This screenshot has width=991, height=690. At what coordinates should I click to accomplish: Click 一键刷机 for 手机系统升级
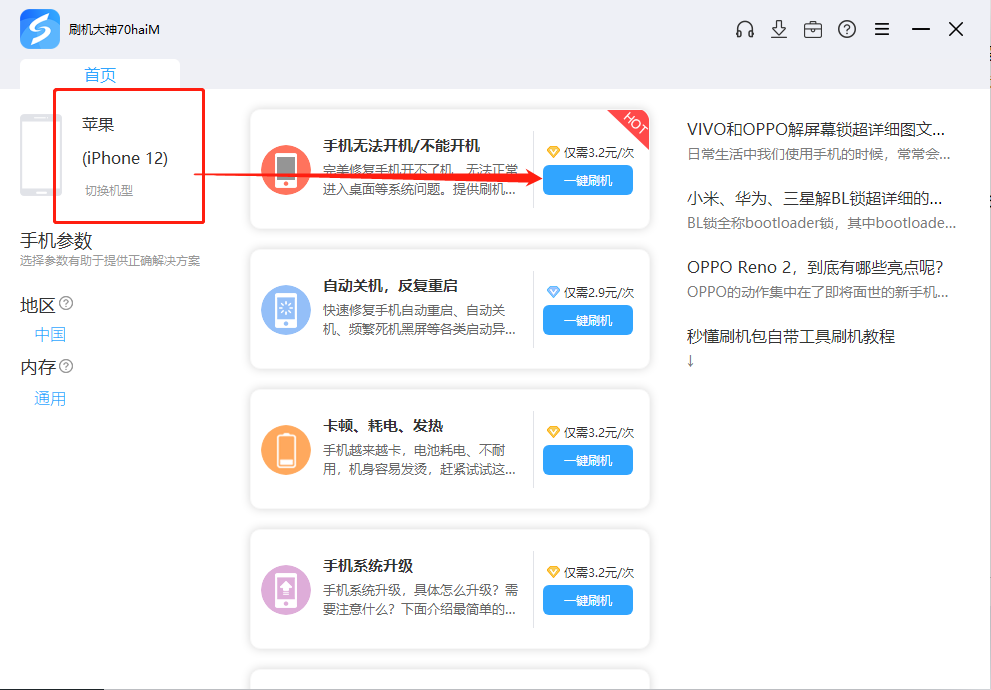point(588,600)
